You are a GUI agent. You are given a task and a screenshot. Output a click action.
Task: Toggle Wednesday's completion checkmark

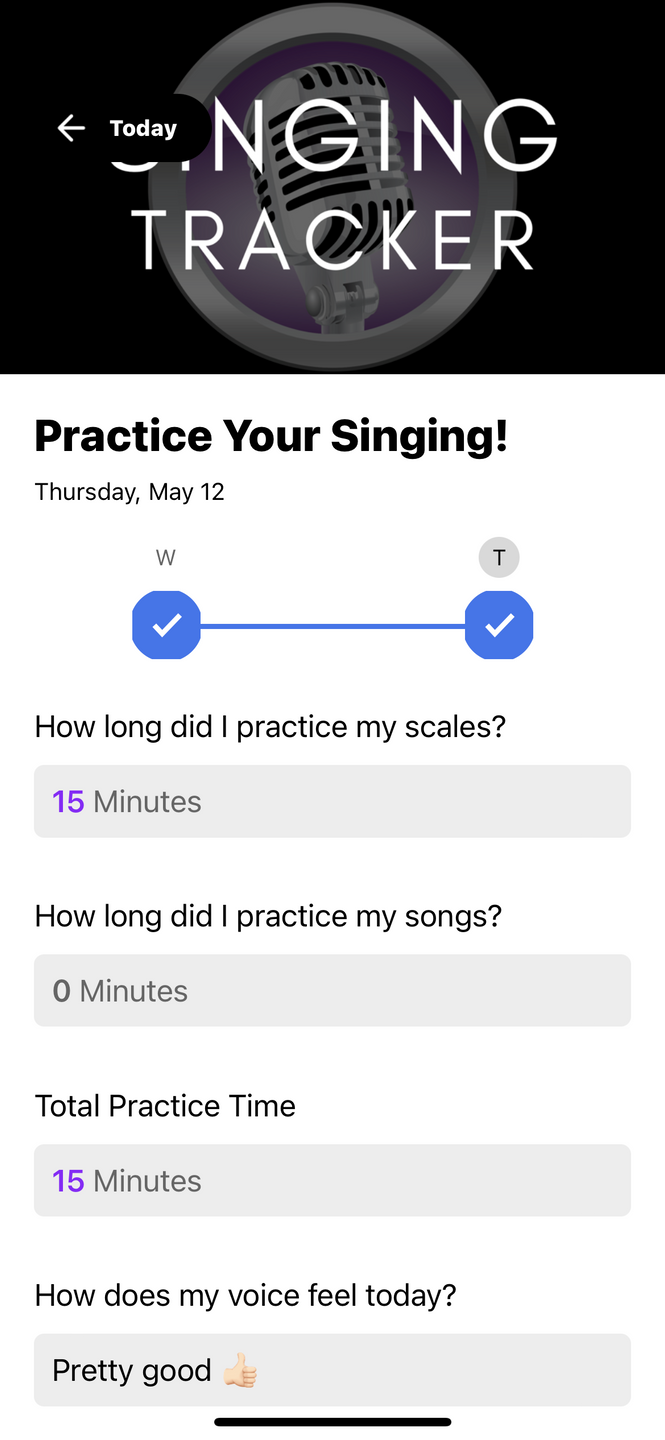pos(166,625)
